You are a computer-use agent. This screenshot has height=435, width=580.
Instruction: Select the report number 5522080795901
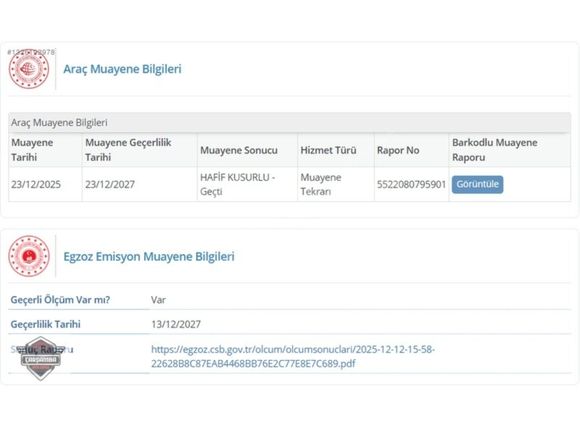click(x=411, y=184)
